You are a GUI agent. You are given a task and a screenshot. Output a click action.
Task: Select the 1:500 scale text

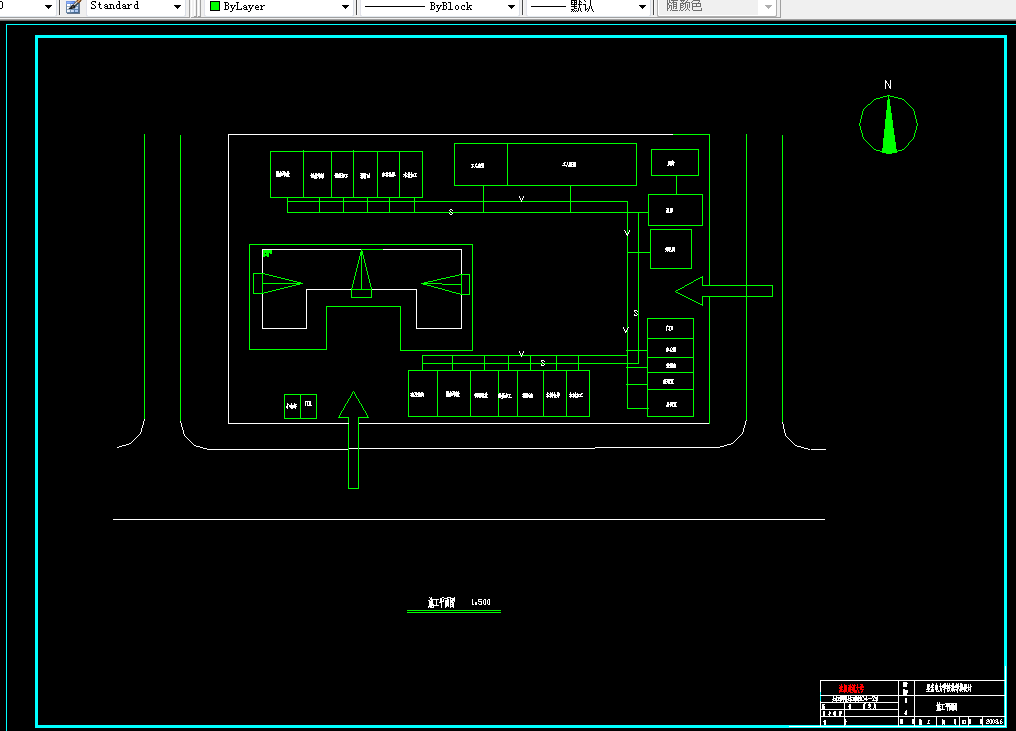481,602
